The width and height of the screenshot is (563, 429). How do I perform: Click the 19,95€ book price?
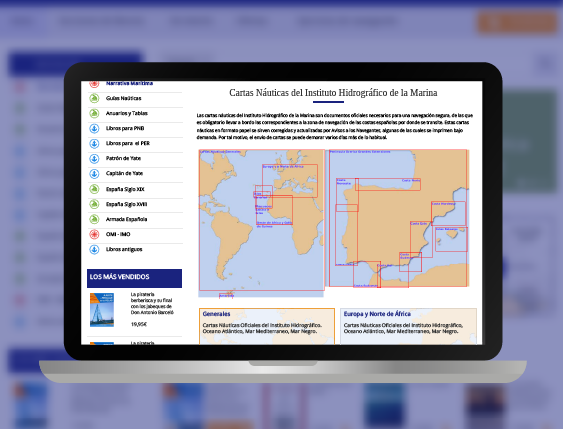139,324
